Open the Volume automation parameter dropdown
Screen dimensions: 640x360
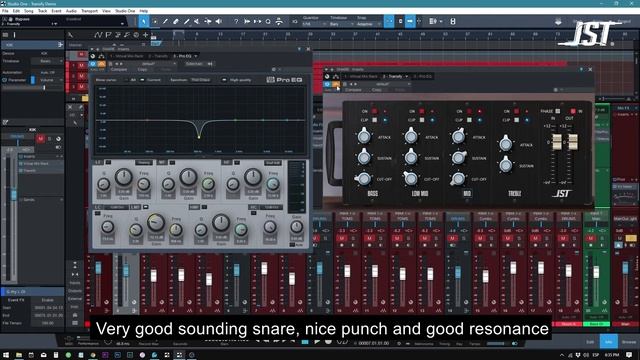point(51,80)
